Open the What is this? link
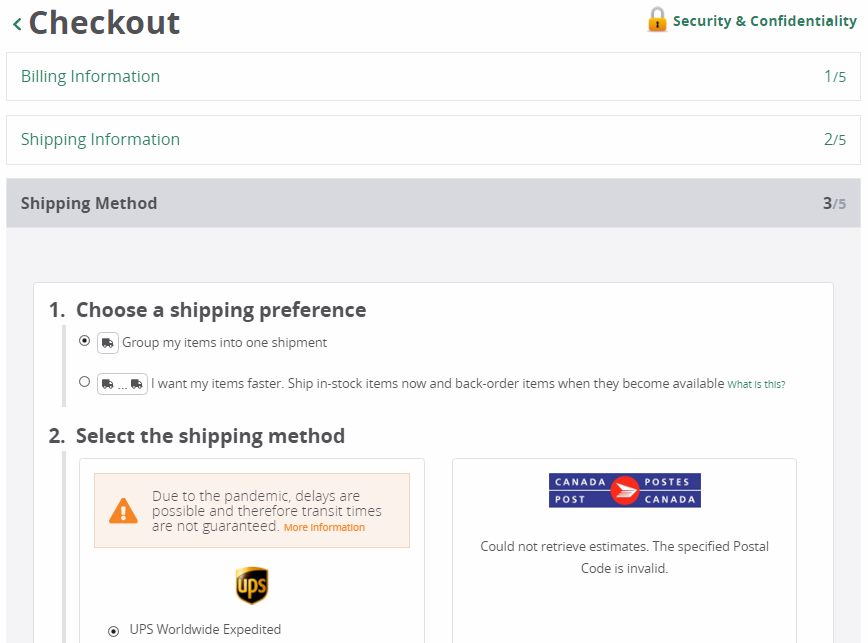 [756, 385]
